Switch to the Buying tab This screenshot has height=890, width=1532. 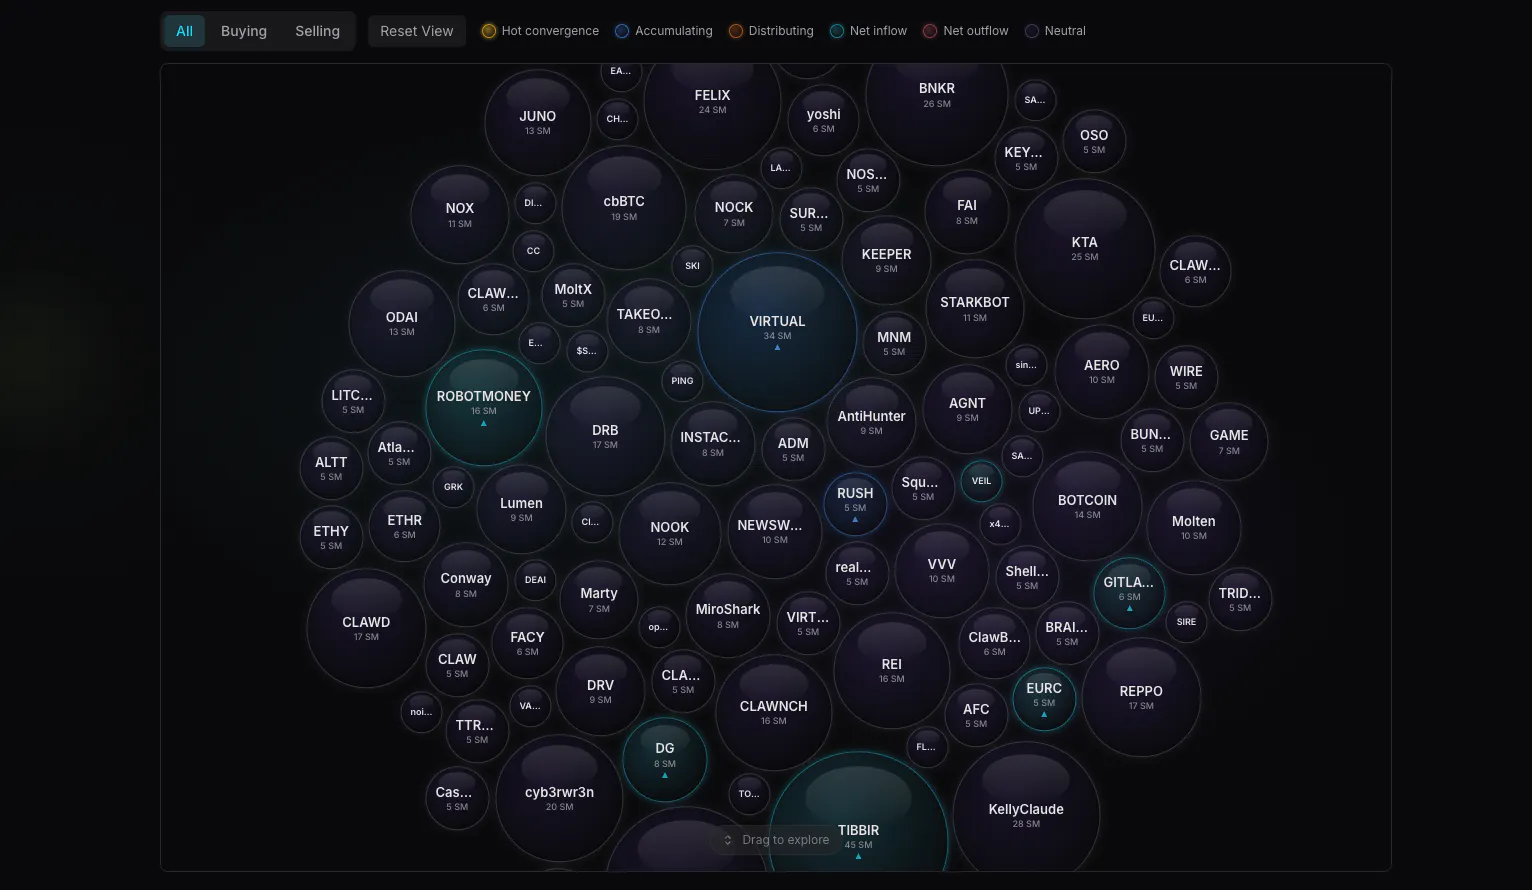pos(244,31)
